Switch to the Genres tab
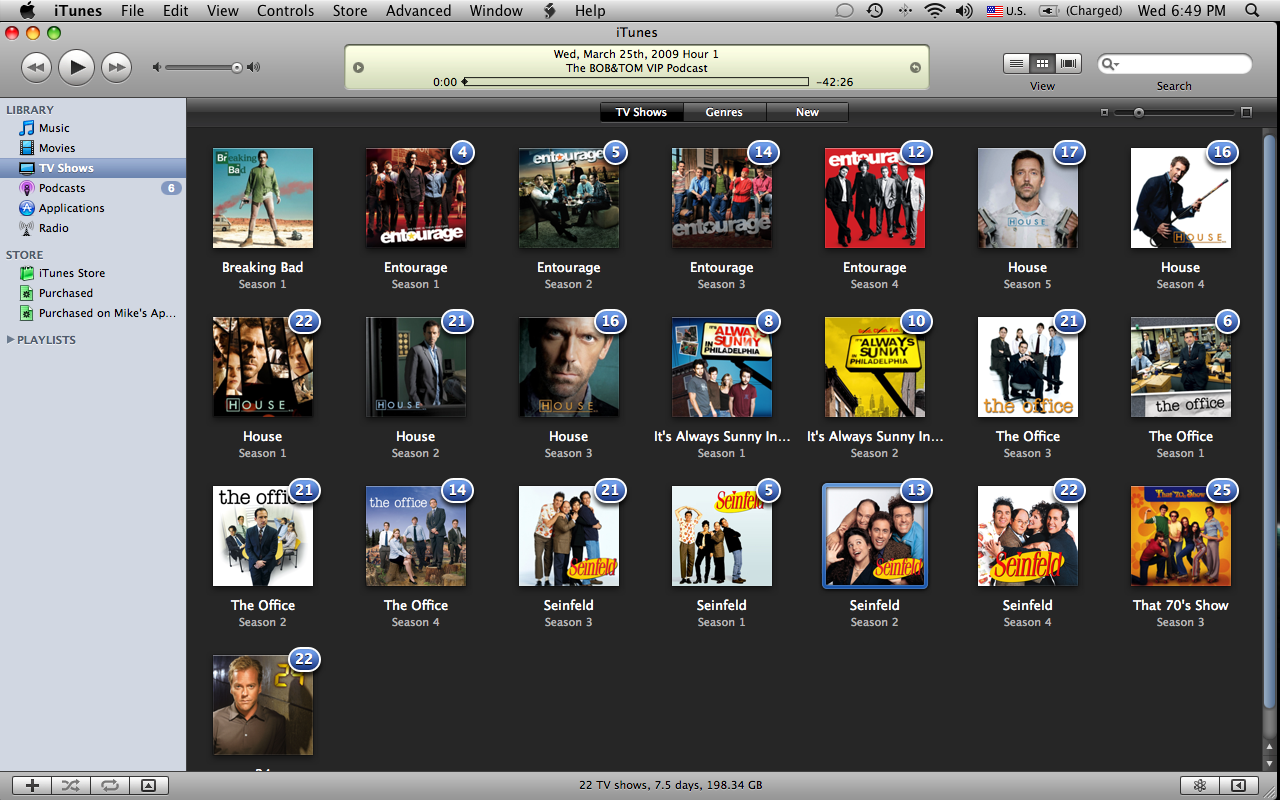The width and height of the screenshot is (1280, 800). (x=724, y=112)
